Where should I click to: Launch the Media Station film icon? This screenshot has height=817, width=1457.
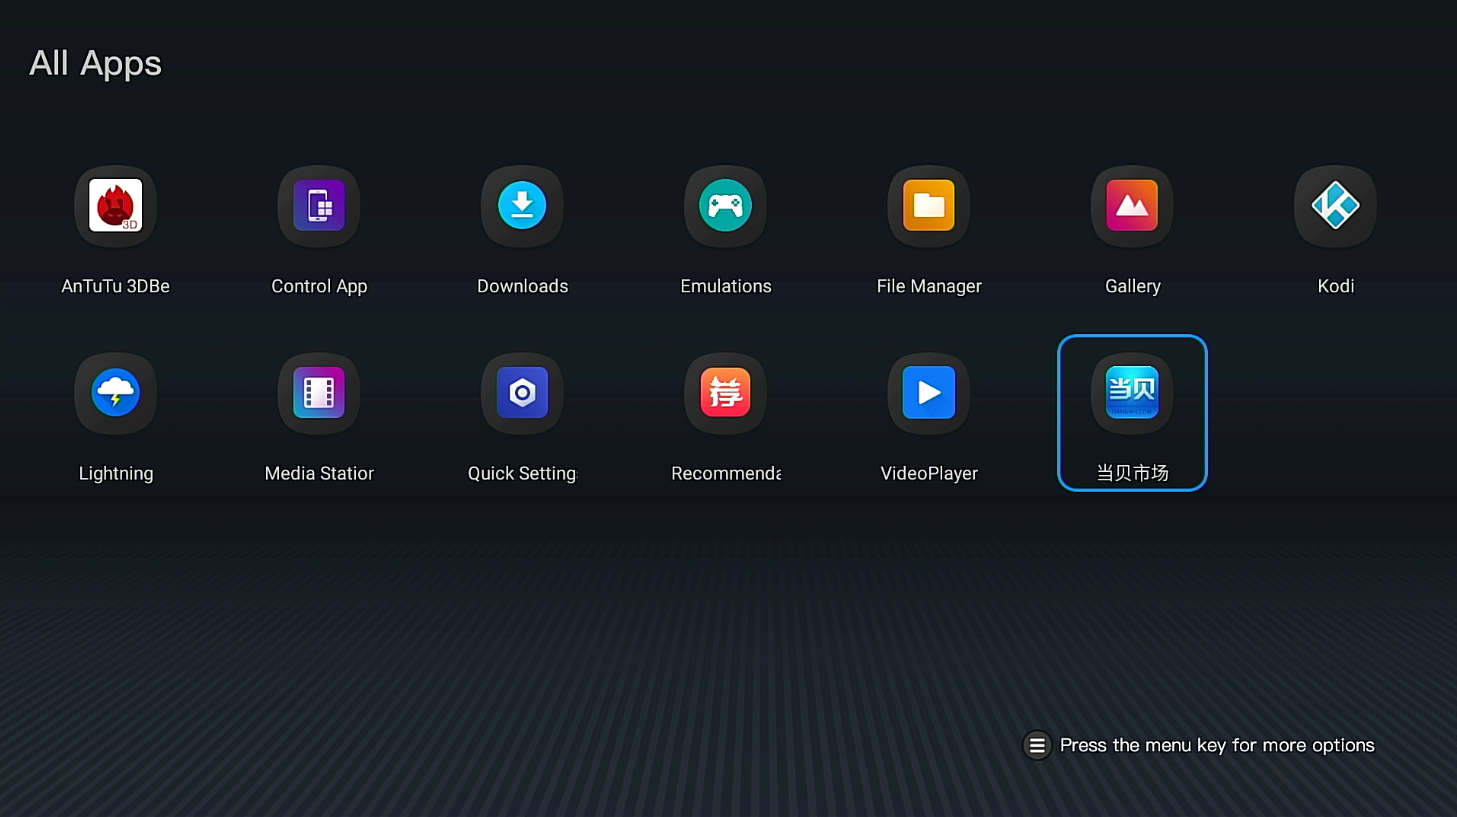[x=319, y=393]
